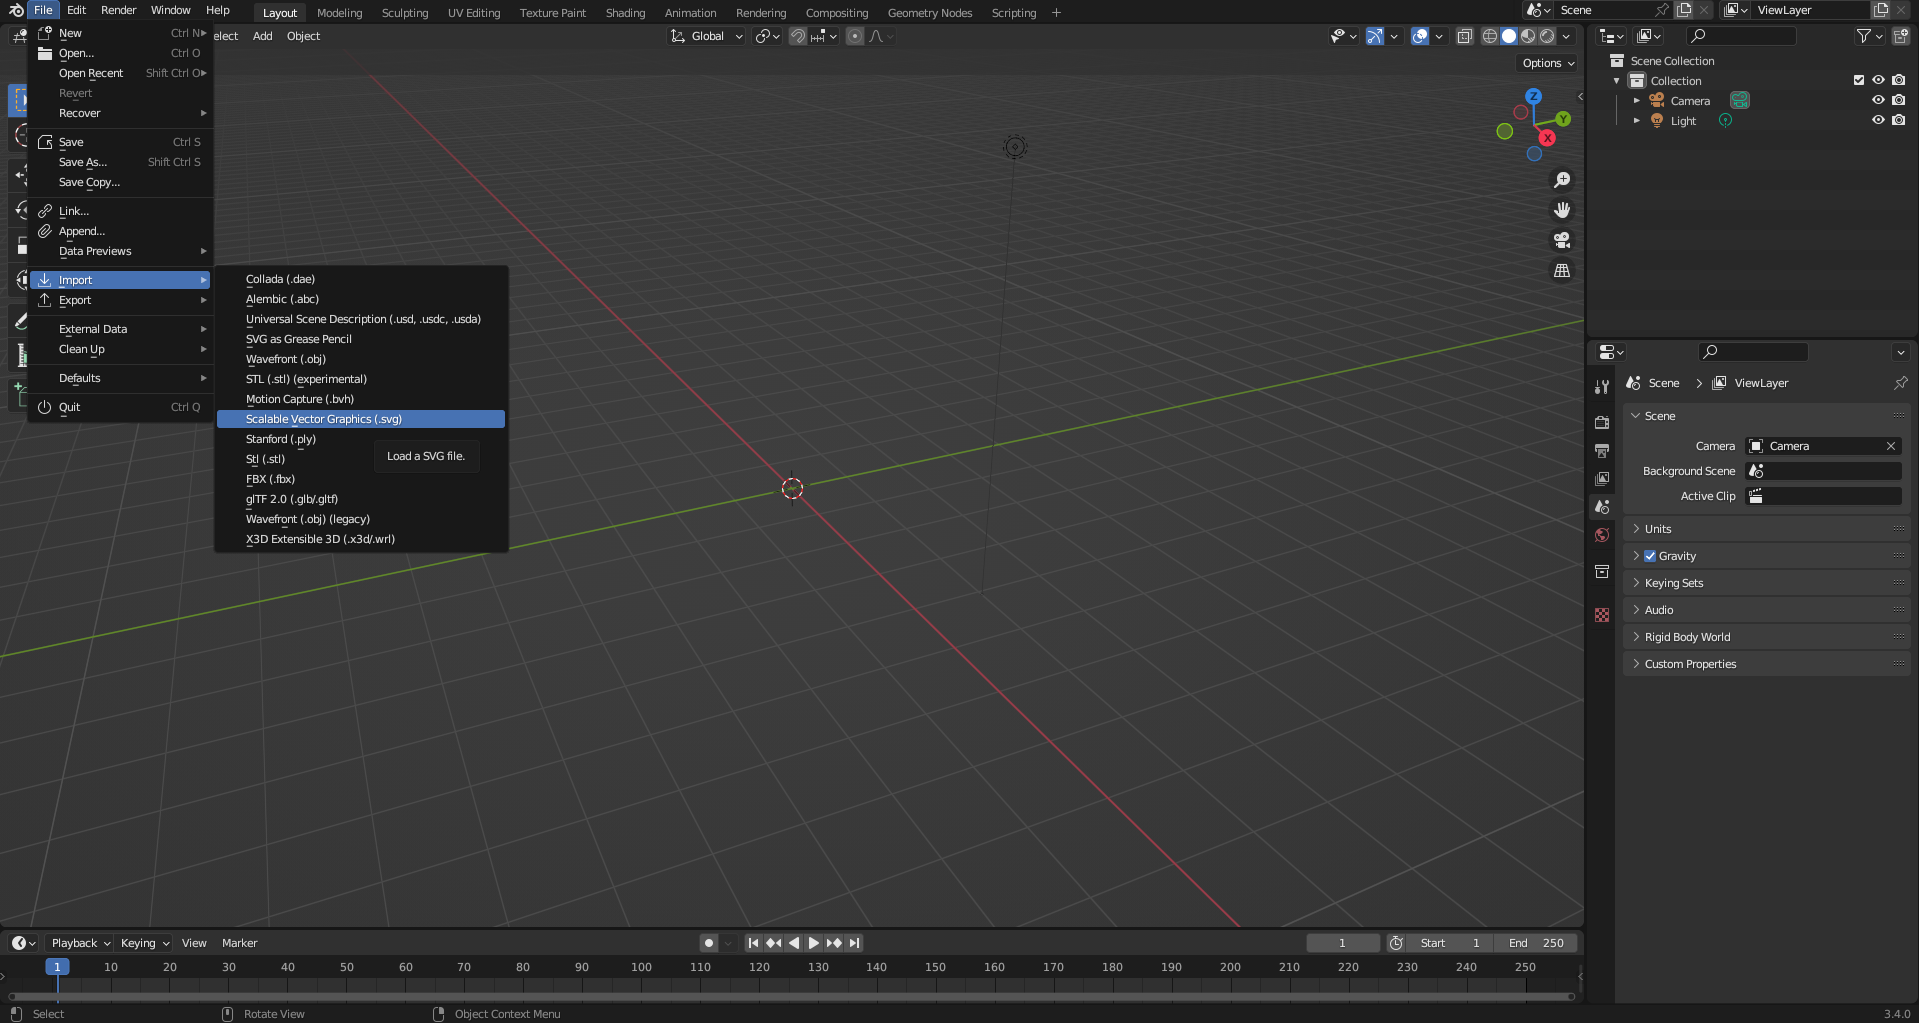The width and height of the screenshot is (1919, 1023).
Task: Click the pan view hand icon
Action: 1562,210
